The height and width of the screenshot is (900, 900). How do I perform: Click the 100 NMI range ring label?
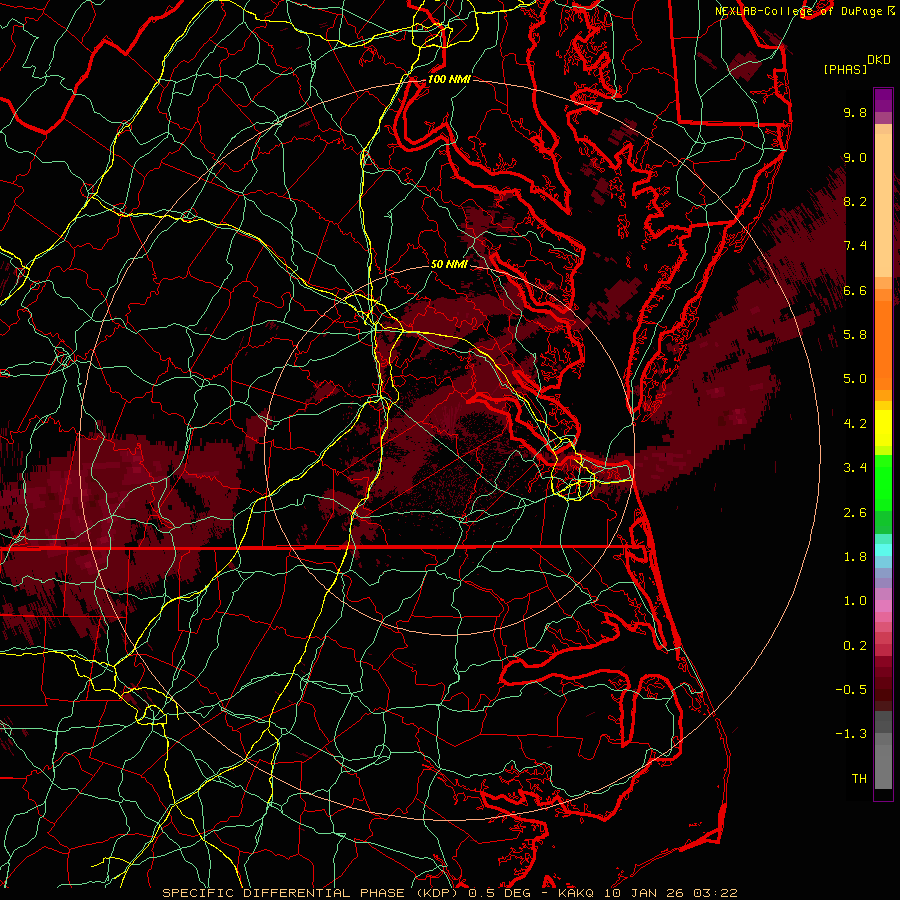pos(449,79)
